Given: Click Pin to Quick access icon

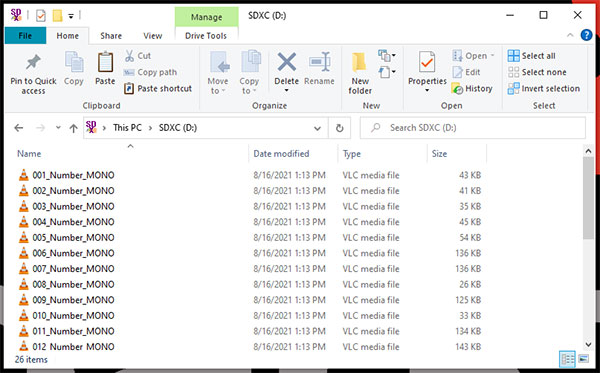Looking at the screenshot, I should tap(33, 62).
